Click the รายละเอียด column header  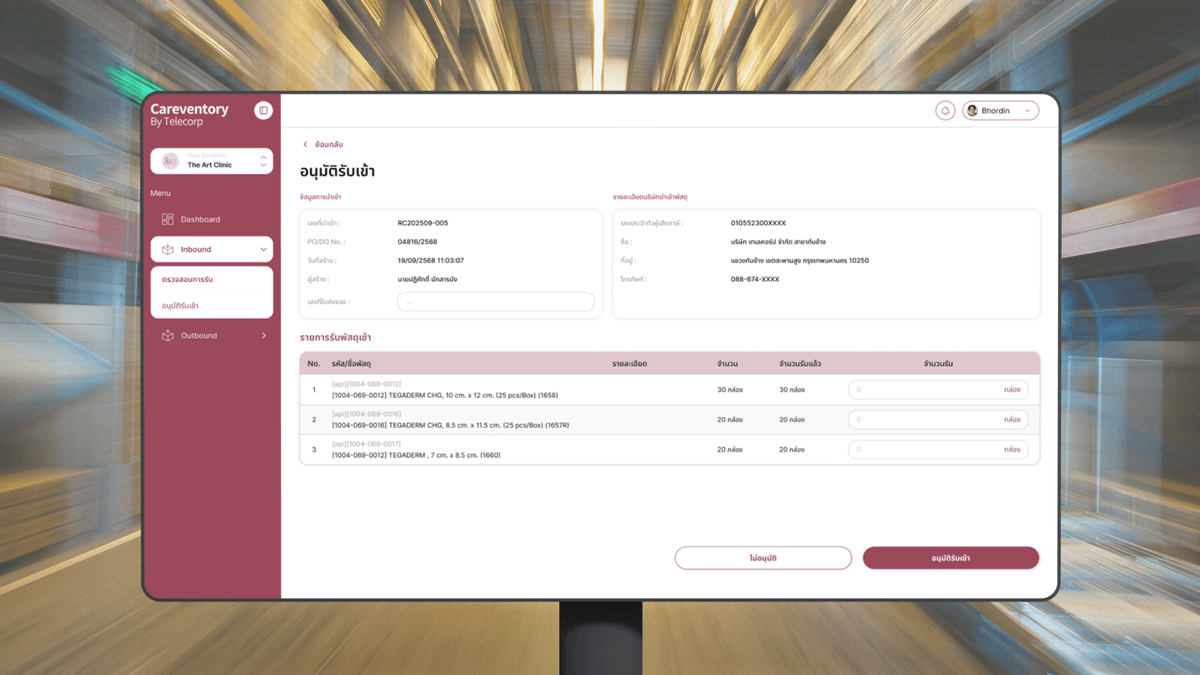point(629,363)
